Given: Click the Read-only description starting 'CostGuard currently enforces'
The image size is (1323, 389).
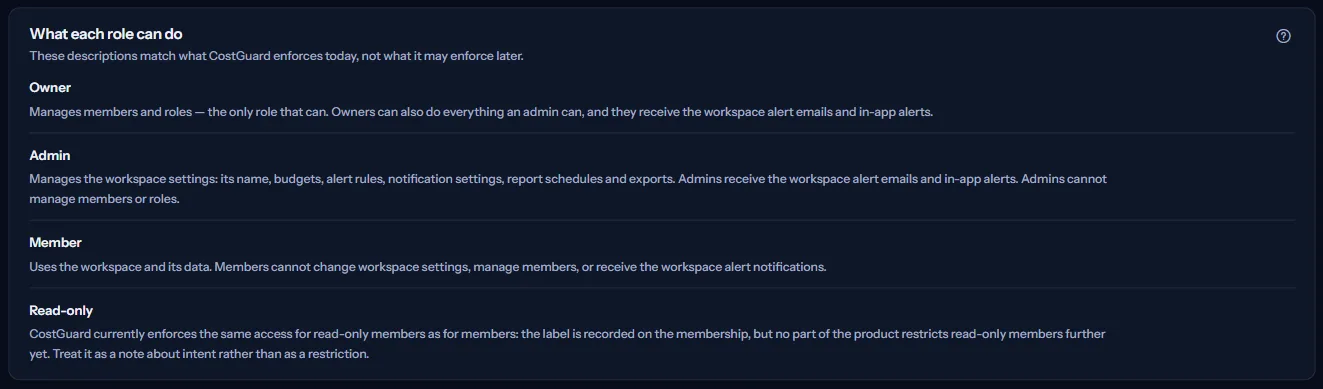Looking at the screenshot, I should 567,344.
